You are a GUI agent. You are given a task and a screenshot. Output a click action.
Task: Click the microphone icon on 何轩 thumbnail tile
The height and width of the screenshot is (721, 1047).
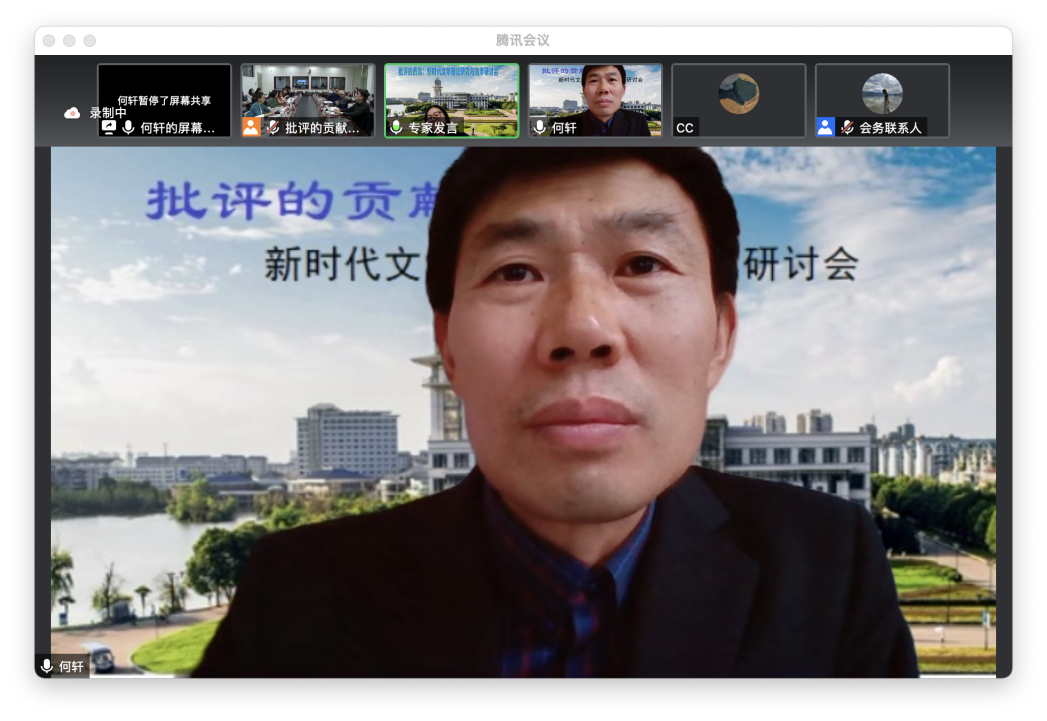point(540,128)
